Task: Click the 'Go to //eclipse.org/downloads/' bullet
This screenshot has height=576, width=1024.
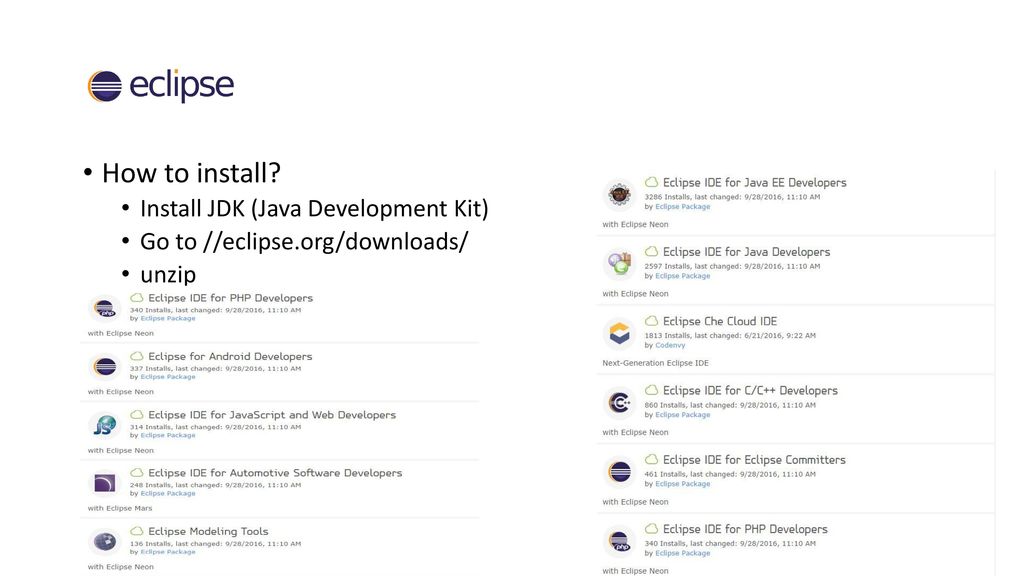Action: [x=304, y=242]
